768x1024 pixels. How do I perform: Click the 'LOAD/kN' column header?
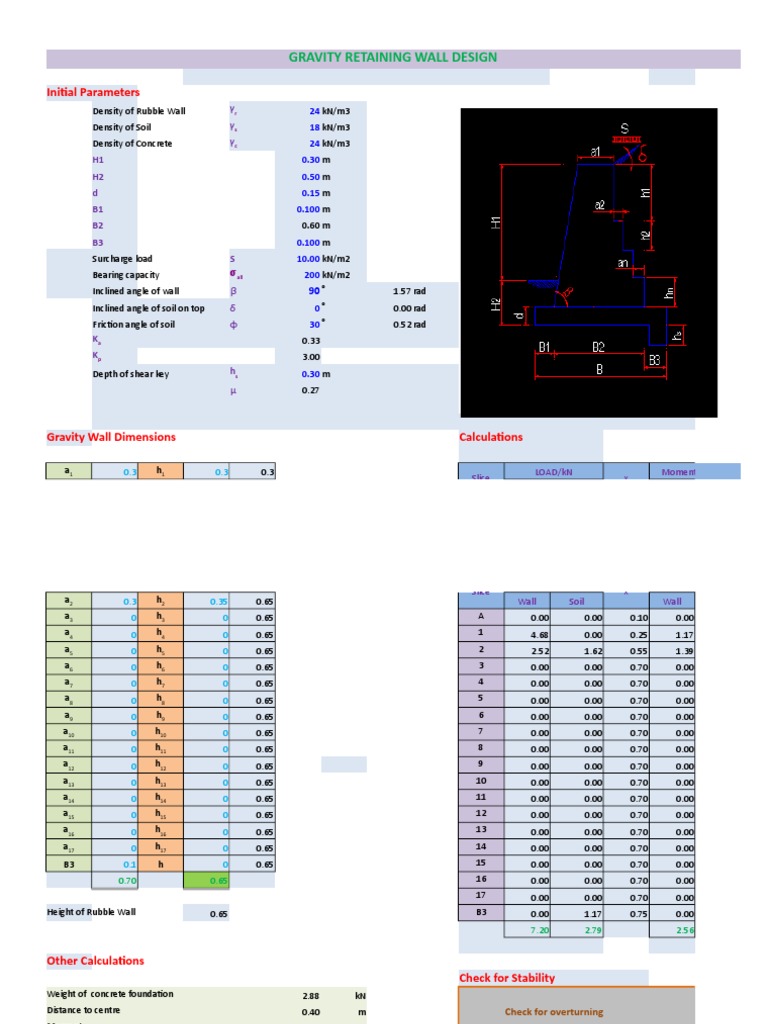(554, 472)
